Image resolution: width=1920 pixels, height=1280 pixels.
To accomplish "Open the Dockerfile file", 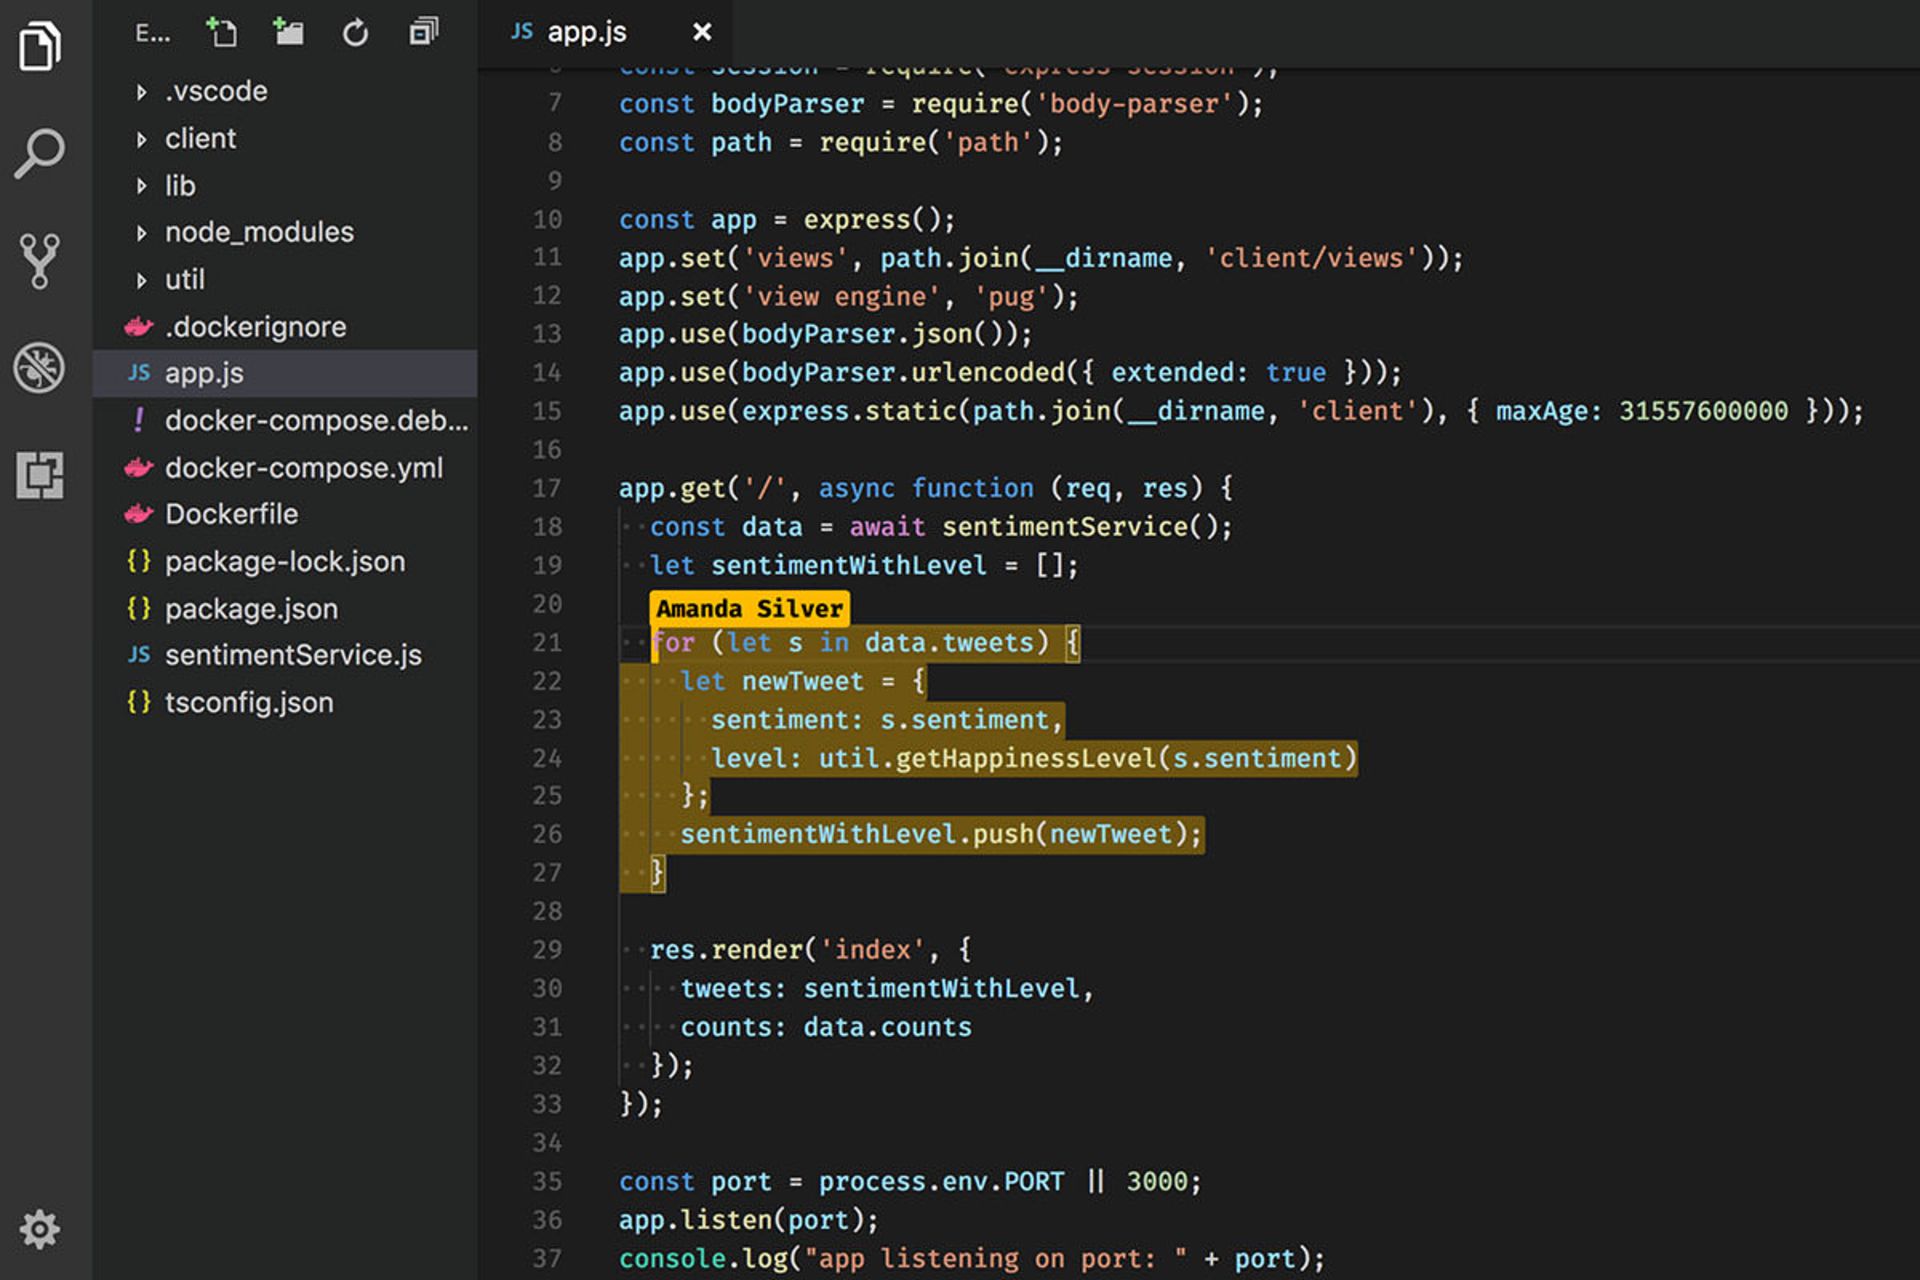I will (231, 514).
